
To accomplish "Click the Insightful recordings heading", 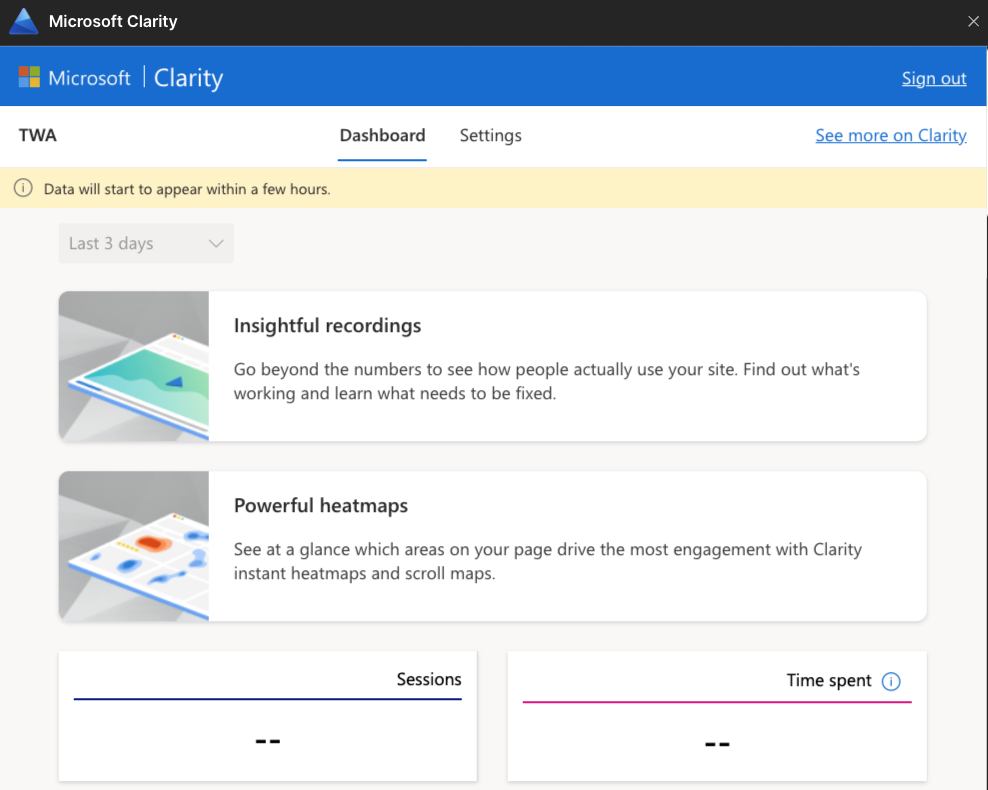I will (327, 326).
